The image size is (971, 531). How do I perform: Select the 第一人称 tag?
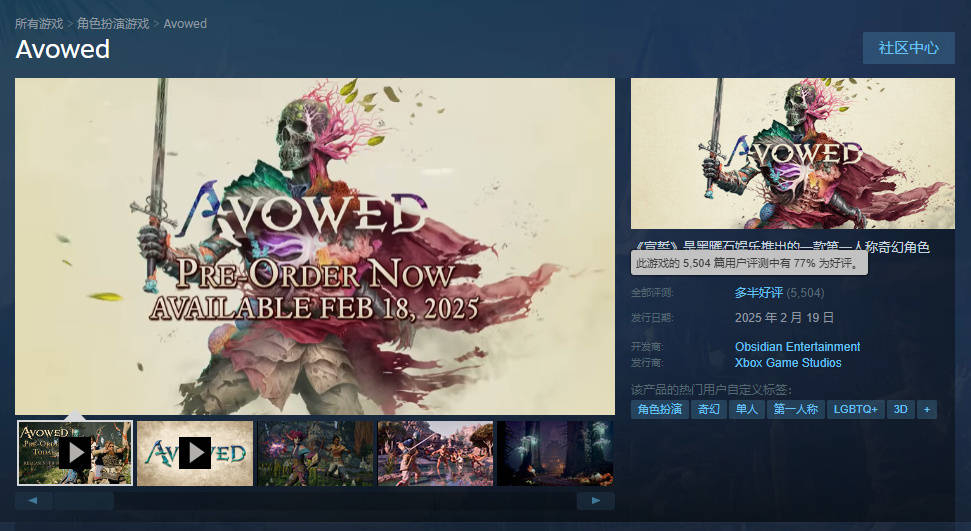tap(796, 410)
